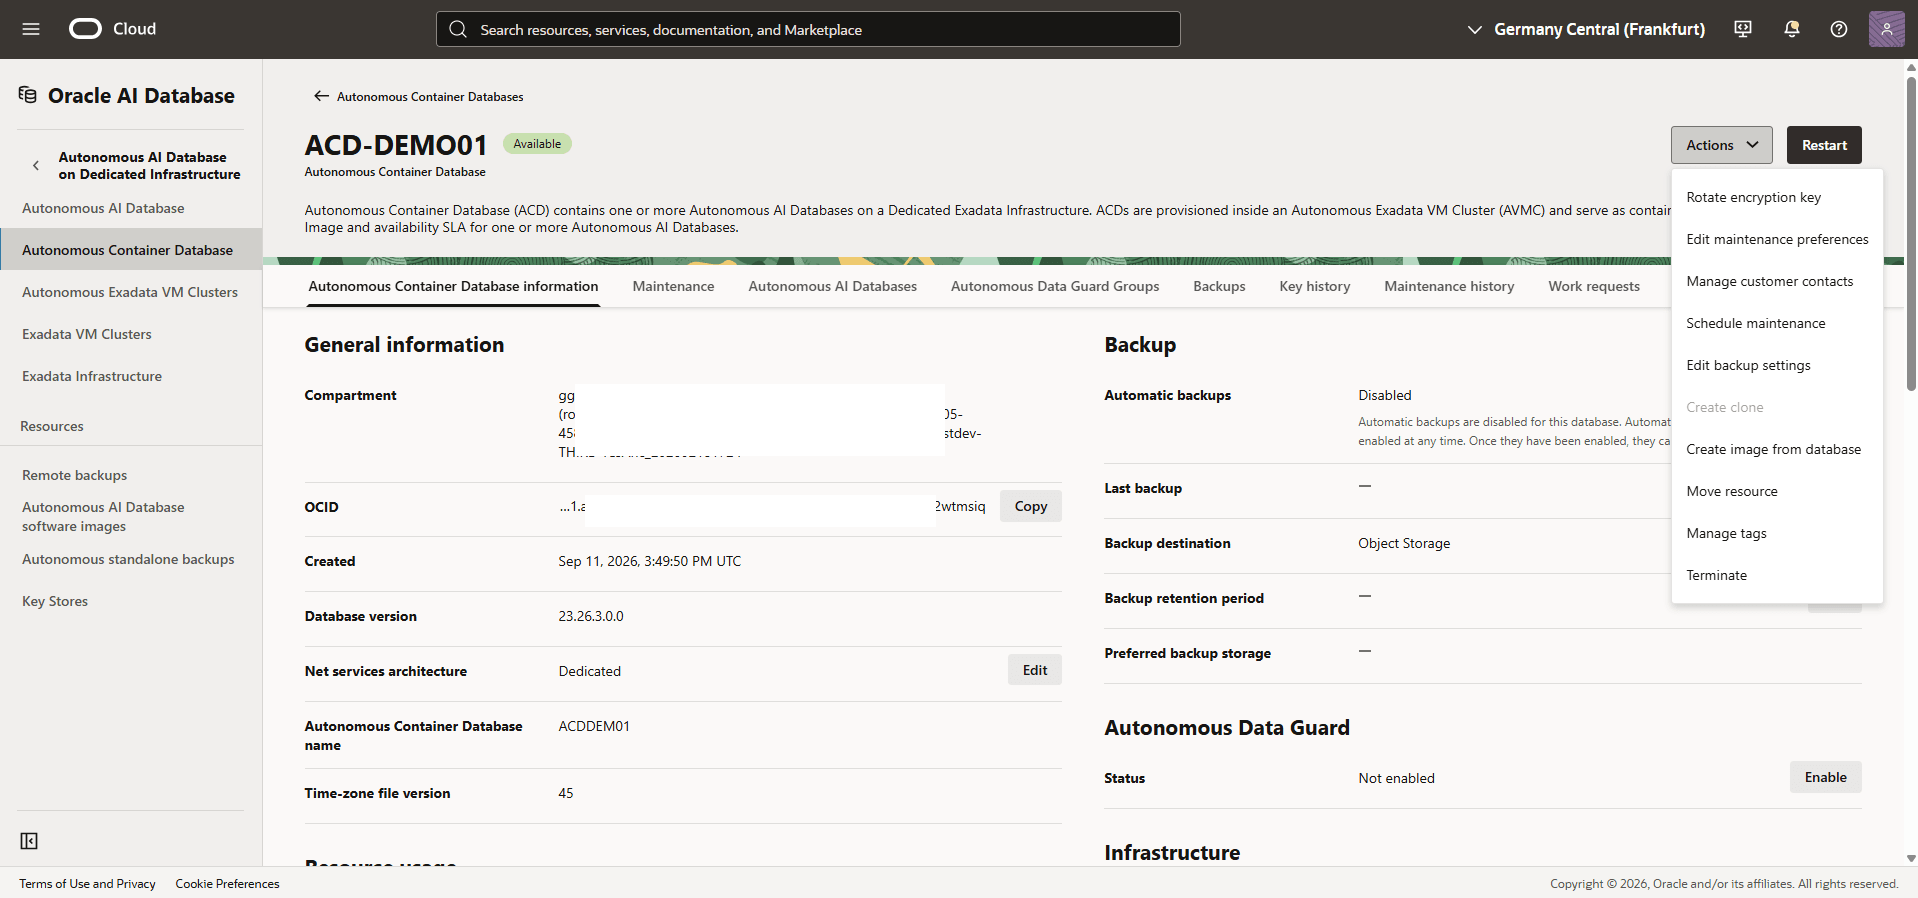This screenshot has width=1918, height=898.
Task: Open the Key history tab
Action: point(1314,286)
